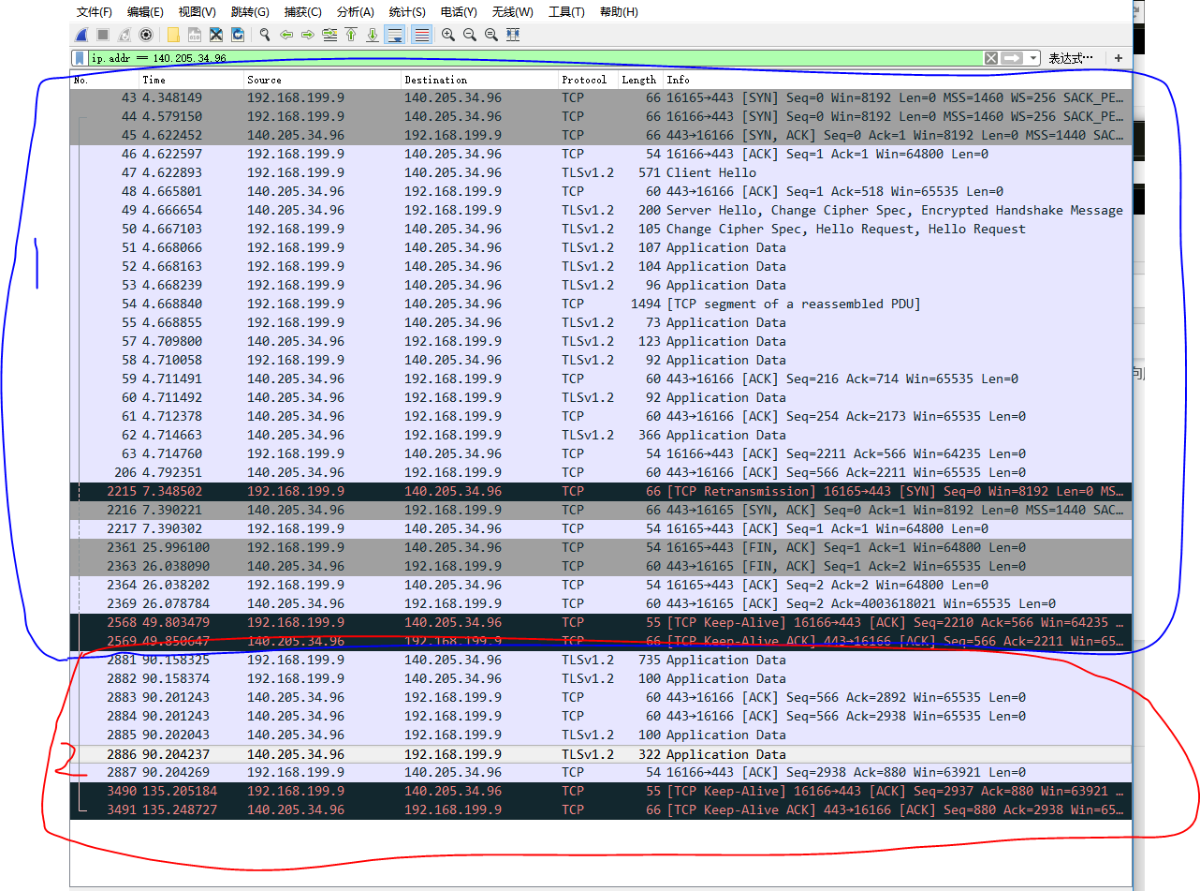
Task: Select packet 47 Client Hello row
Action: click(x=601, y=173)
